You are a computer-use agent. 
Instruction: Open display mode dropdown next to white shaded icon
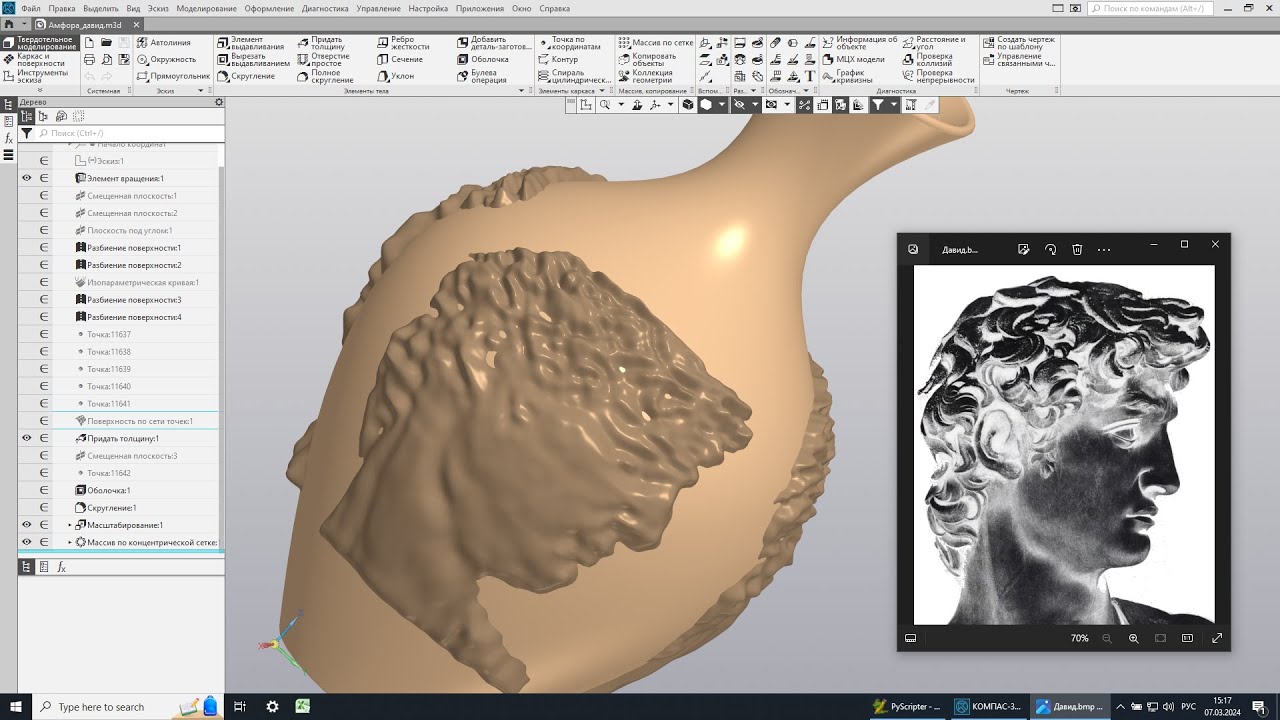(721, 104)
